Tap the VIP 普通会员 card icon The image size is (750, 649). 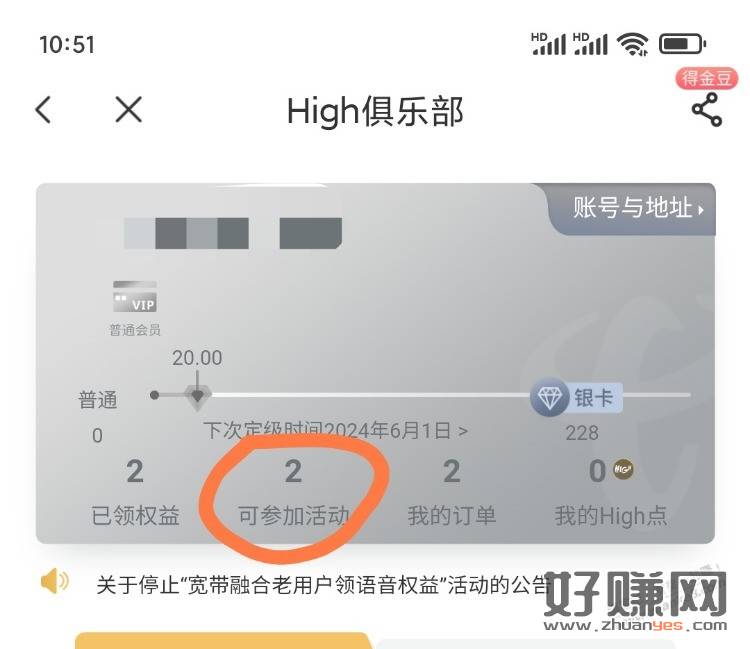point(135,297)
